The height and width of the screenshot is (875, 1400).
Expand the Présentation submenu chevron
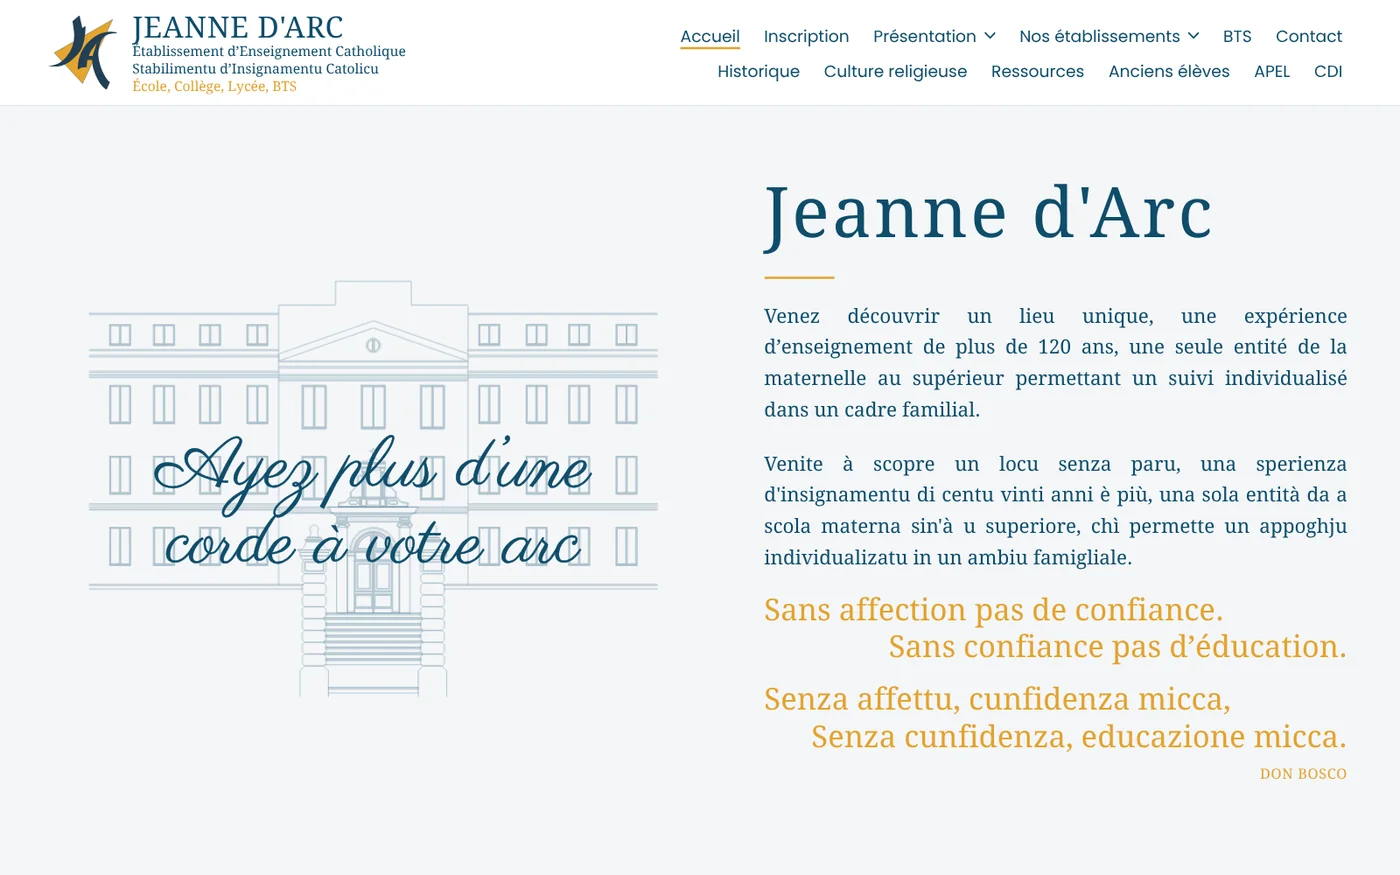pos(990,36)
